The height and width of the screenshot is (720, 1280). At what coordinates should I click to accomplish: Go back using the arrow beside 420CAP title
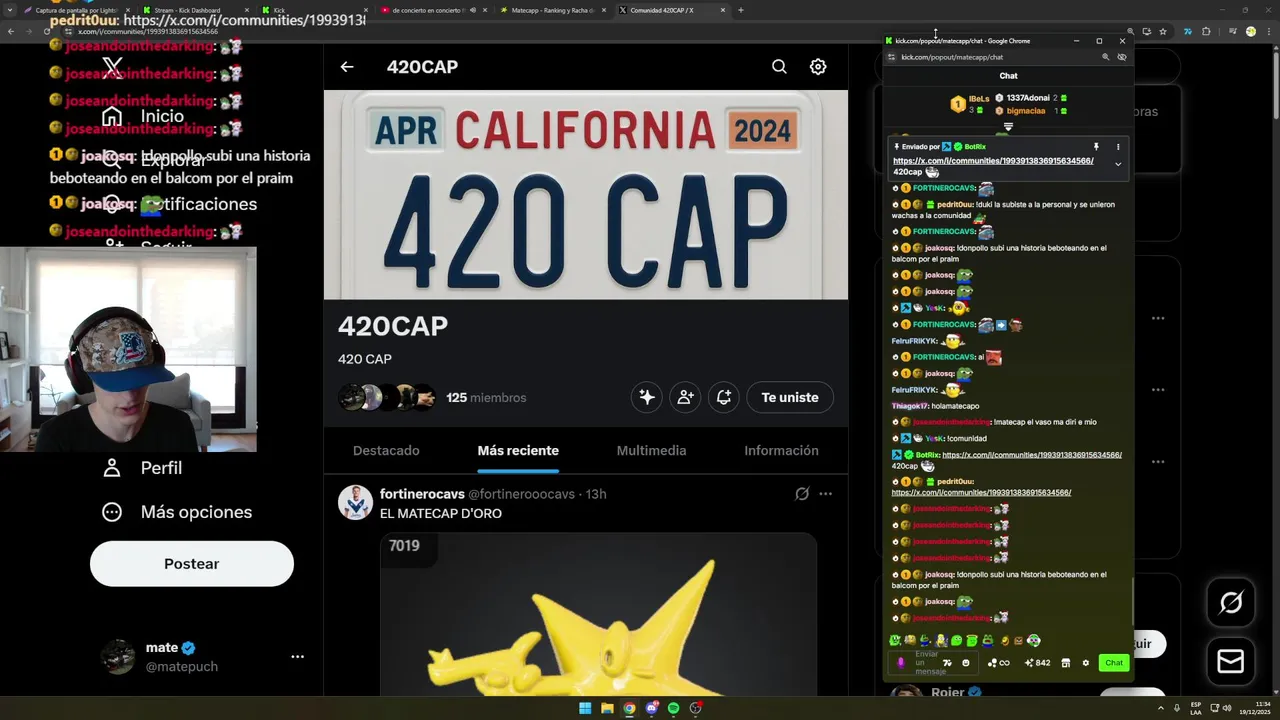347,67
